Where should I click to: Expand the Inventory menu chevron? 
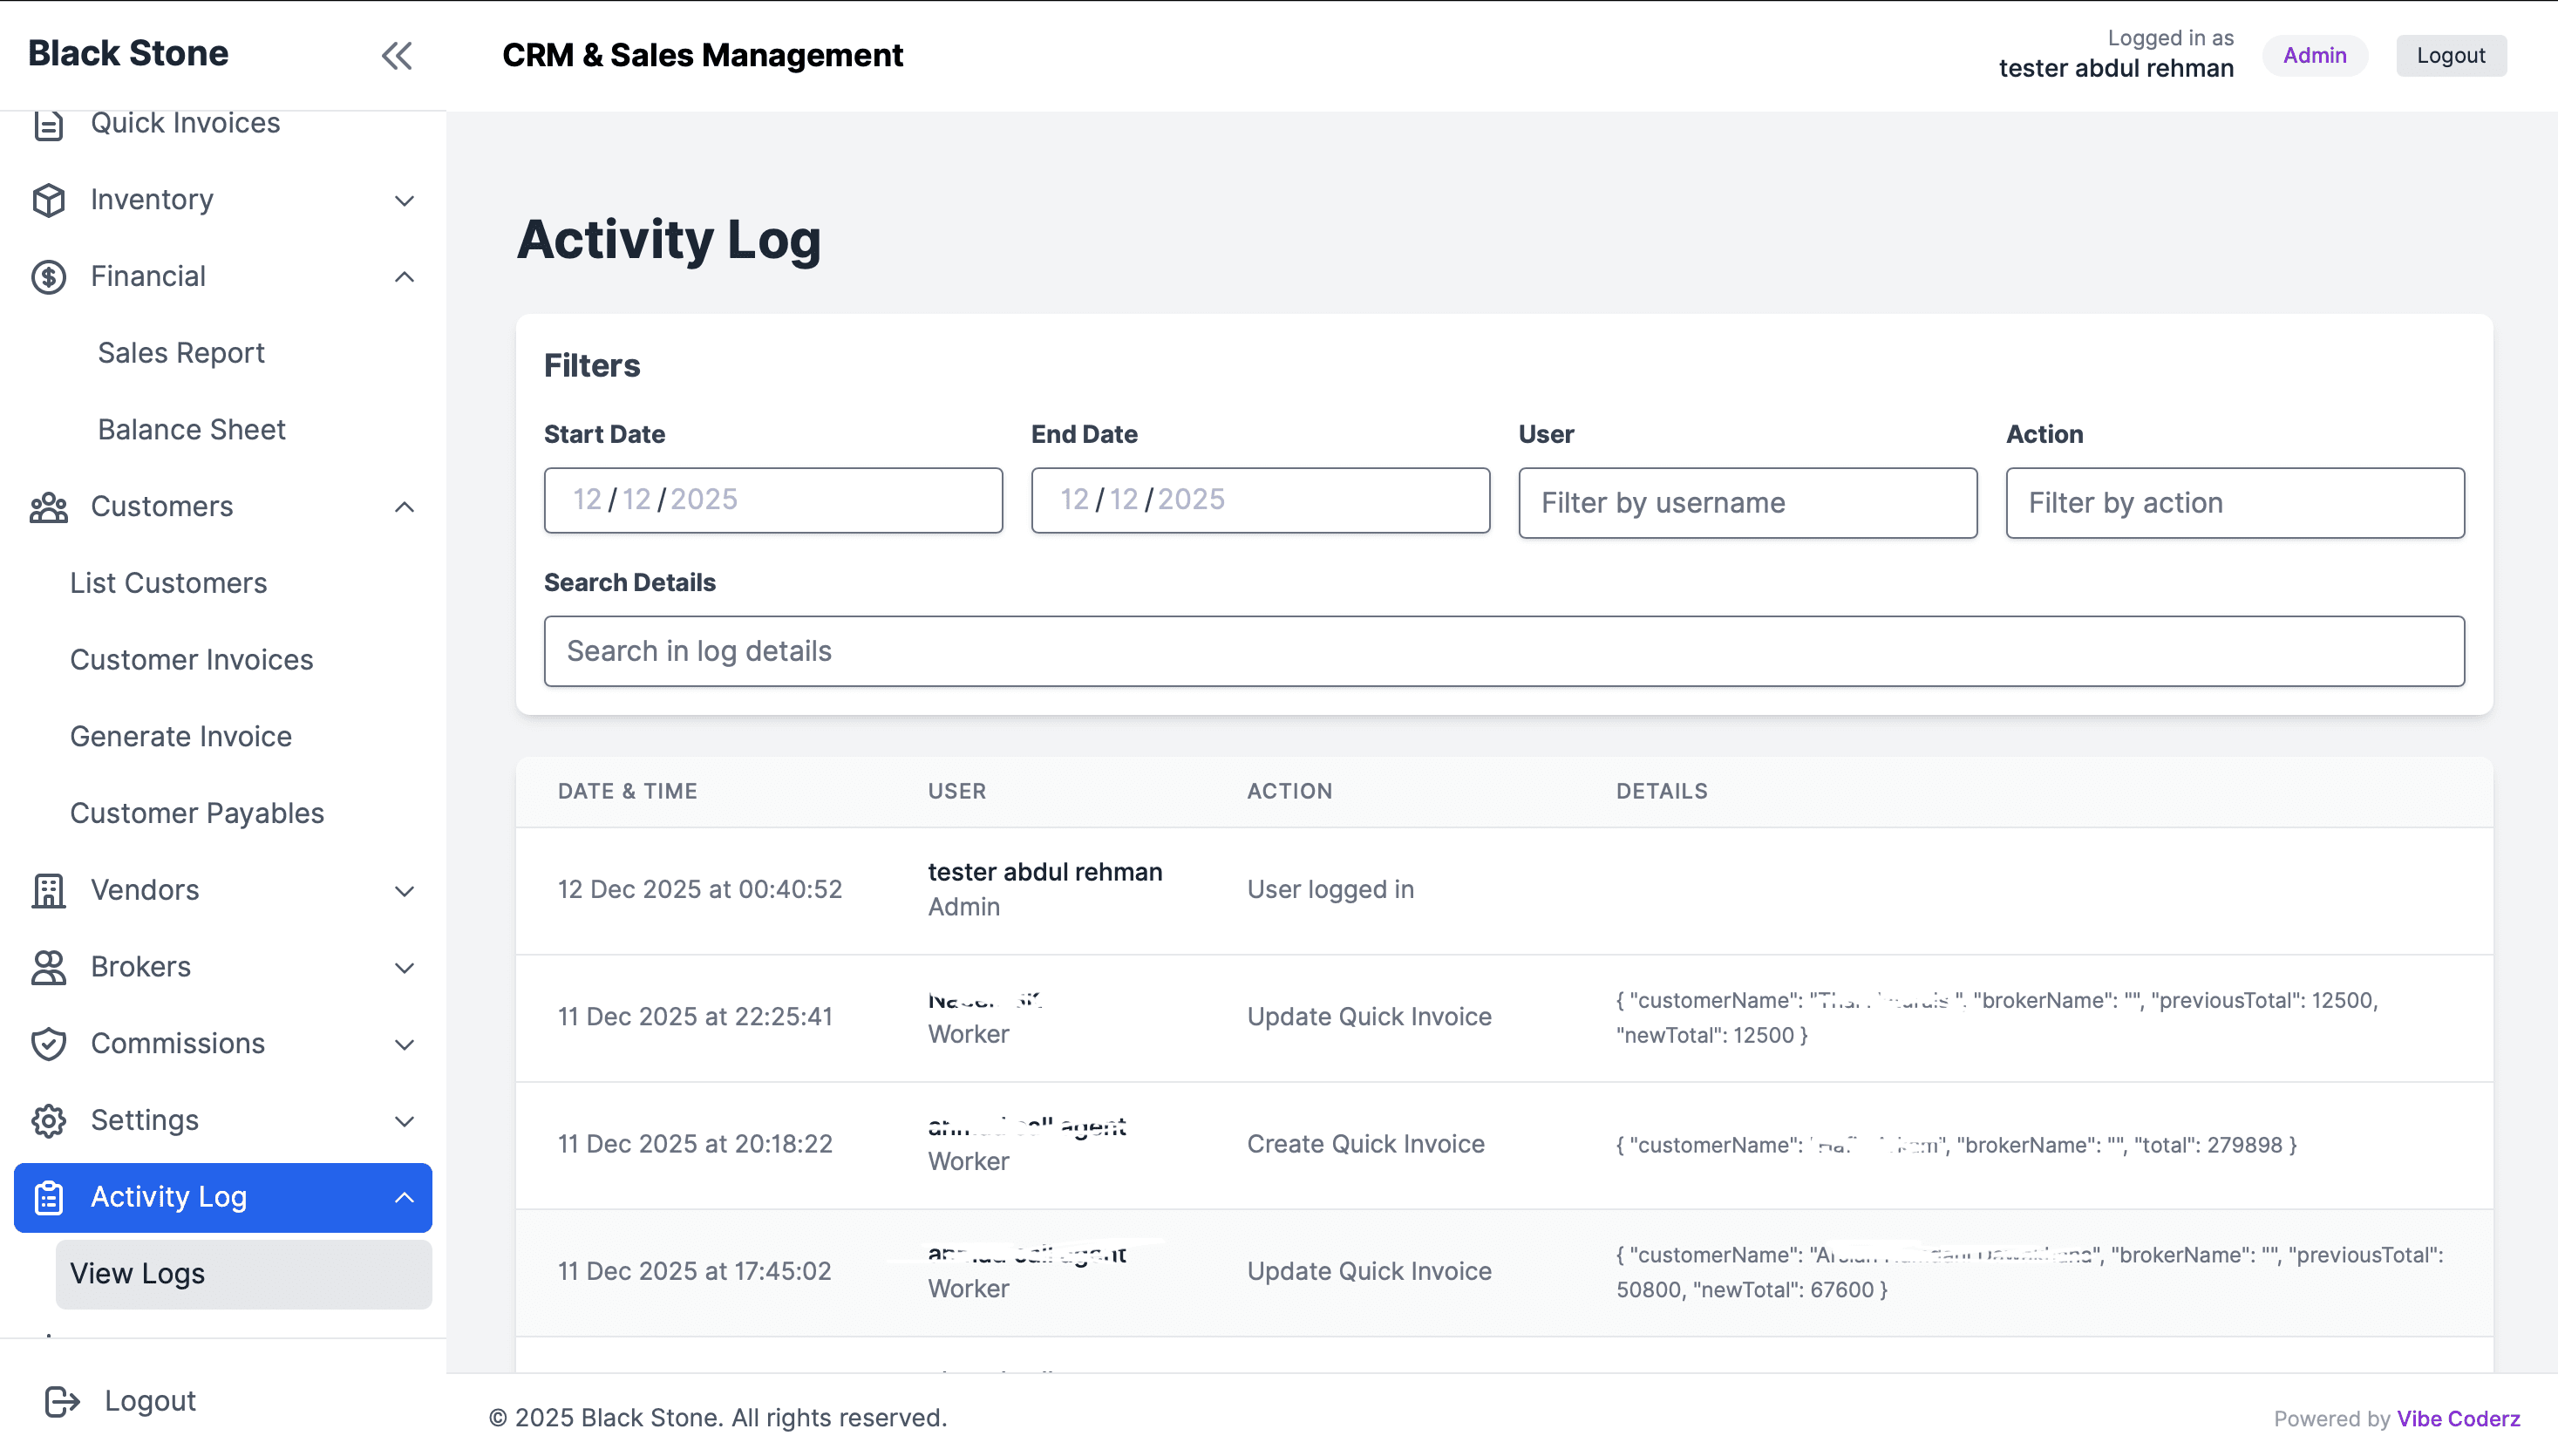[404, 200]
